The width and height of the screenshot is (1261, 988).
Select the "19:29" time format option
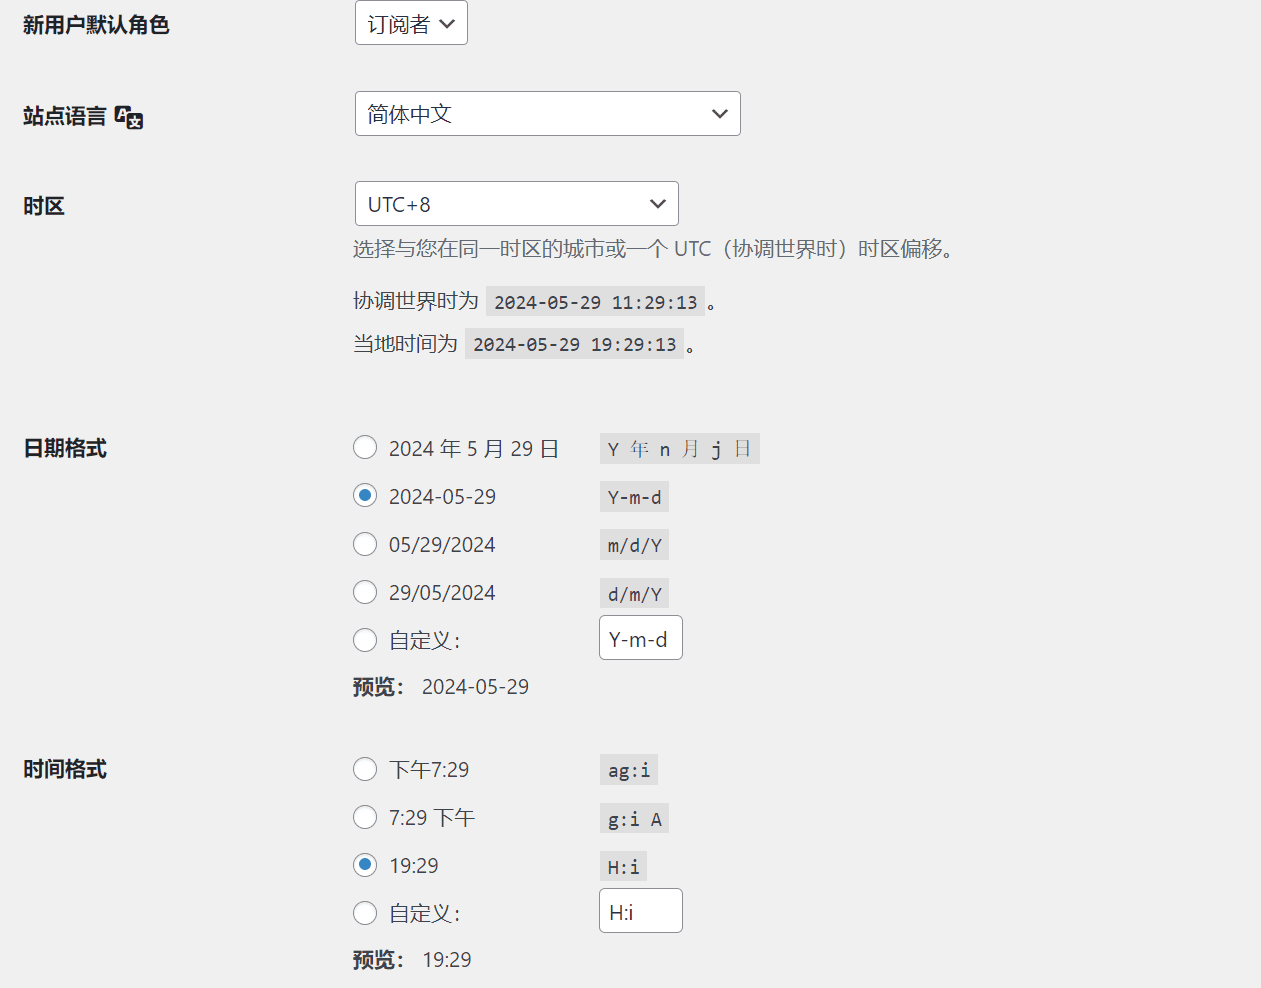coord(365,864)
